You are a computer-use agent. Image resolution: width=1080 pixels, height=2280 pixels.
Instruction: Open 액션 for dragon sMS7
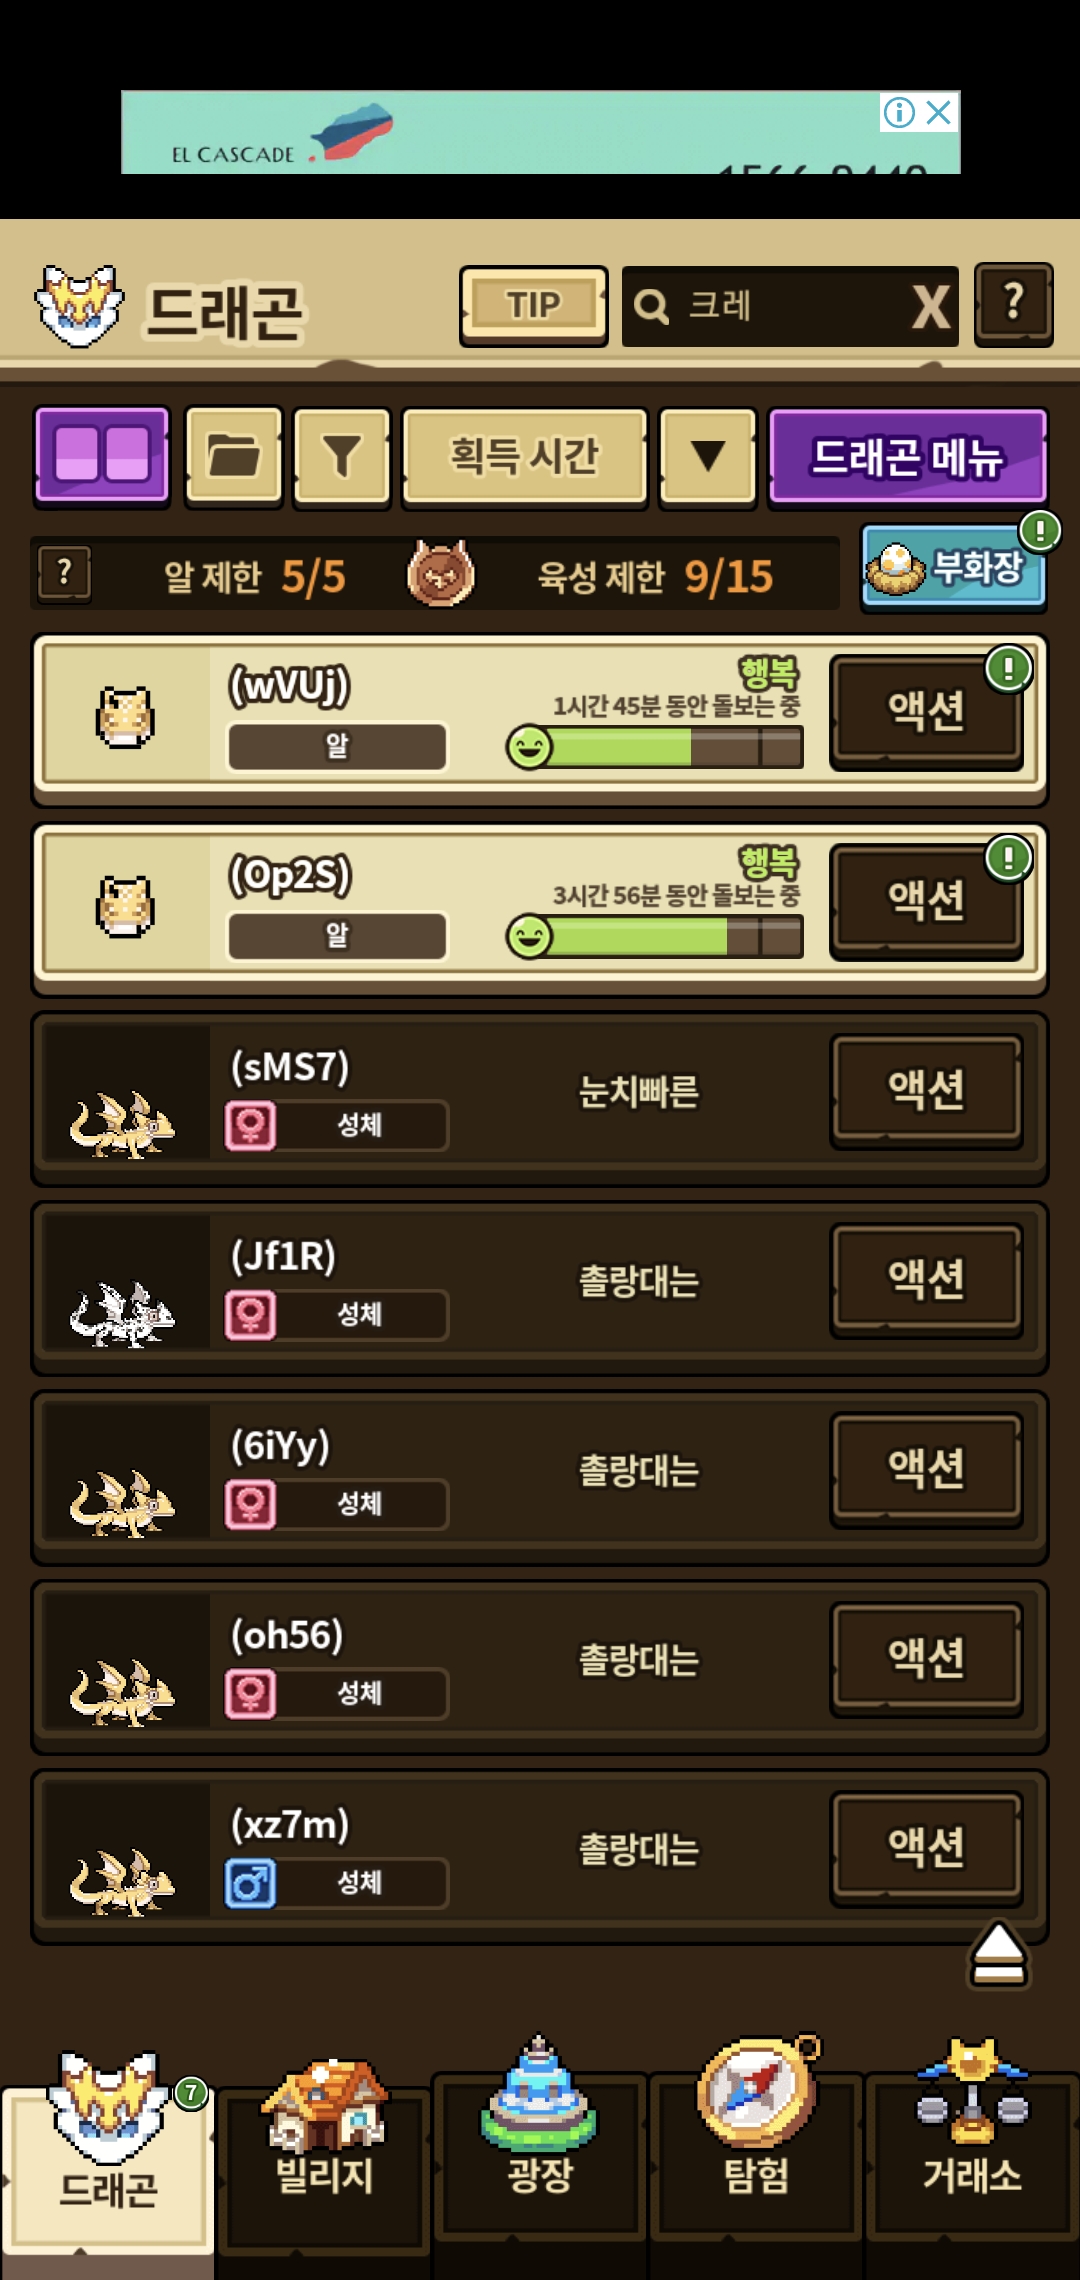point(926,1090)
